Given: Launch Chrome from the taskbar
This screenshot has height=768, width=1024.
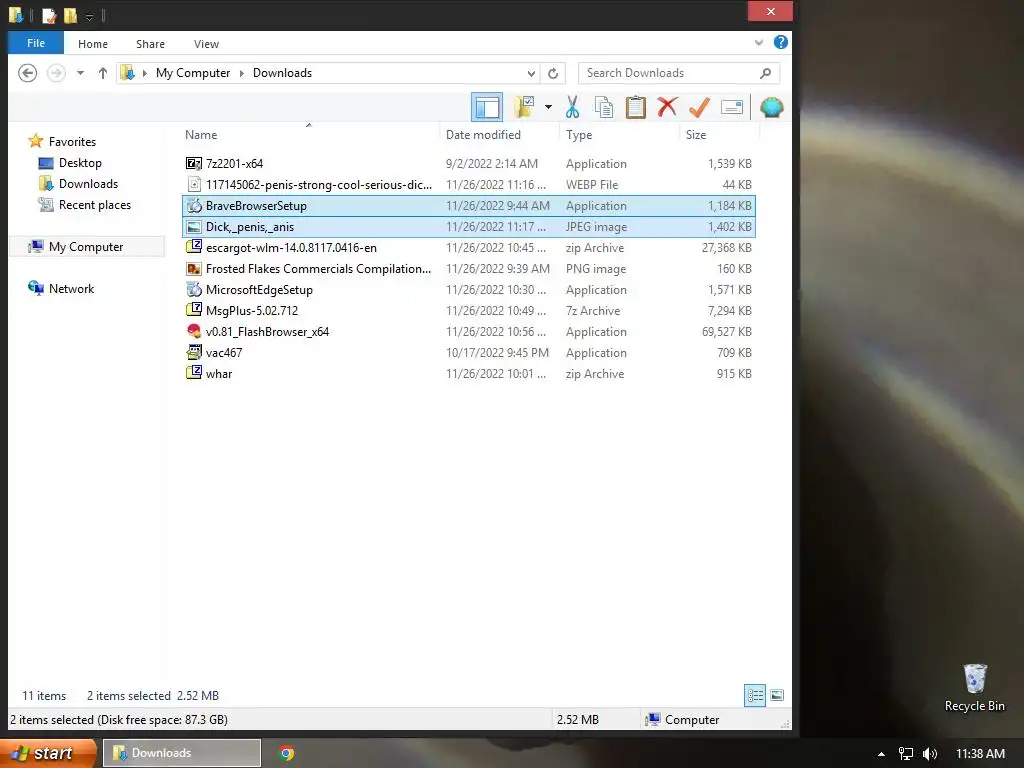Looking at the screenshot, I should [x=287, y=753].
